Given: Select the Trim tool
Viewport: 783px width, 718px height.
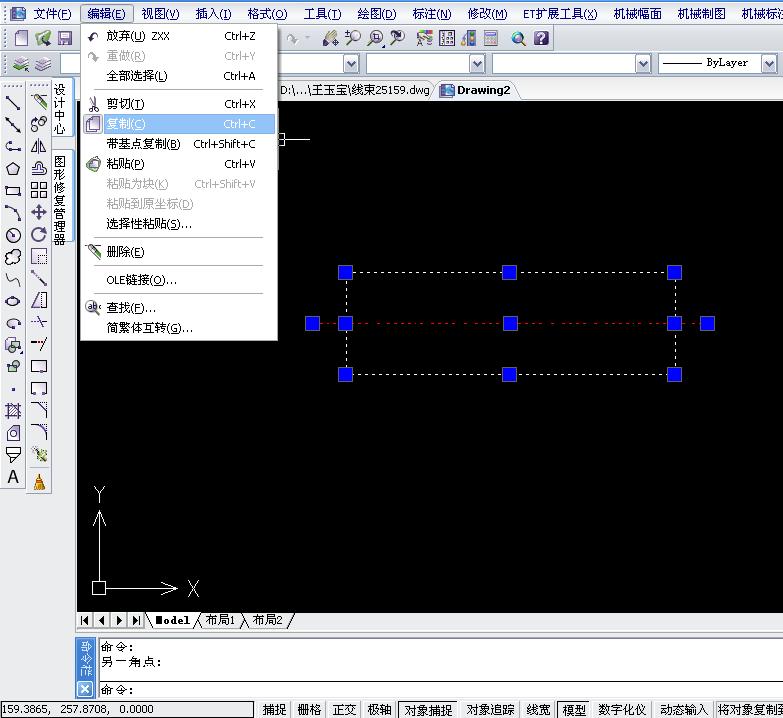Looking at the screenshot, I should [x=39, y=322].
